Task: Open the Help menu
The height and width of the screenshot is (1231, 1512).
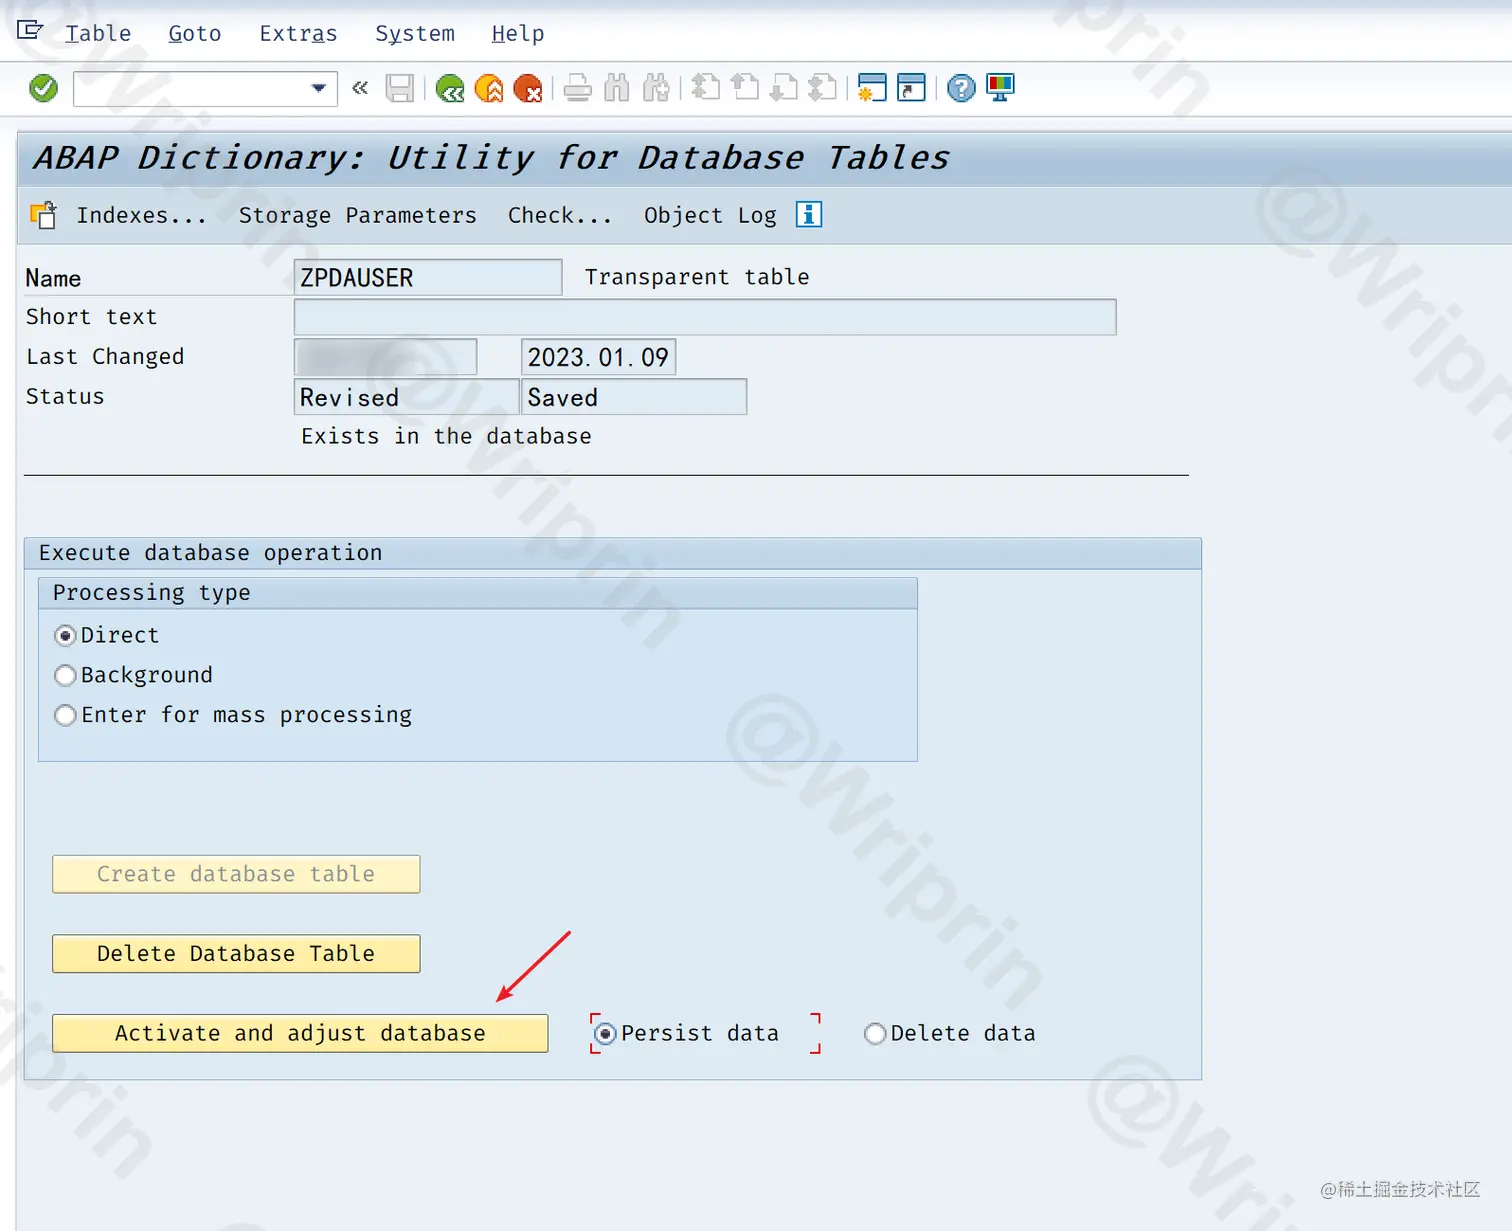Action: (x=518, y=33)
